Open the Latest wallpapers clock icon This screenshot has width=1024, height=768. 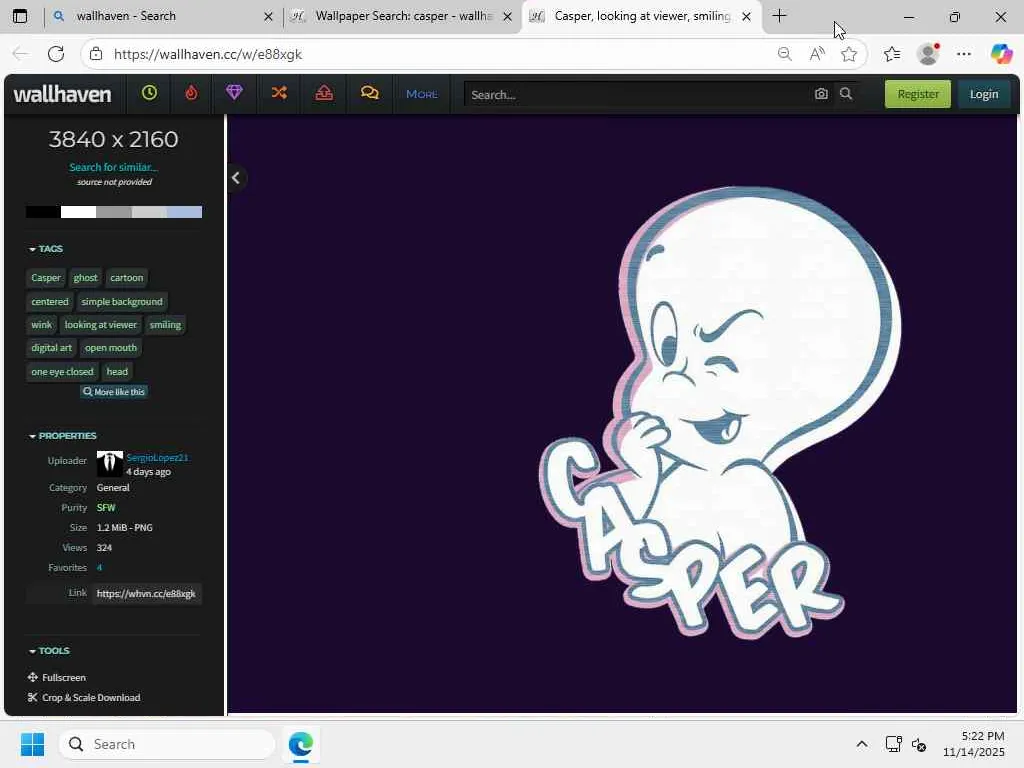pos(150,93)
